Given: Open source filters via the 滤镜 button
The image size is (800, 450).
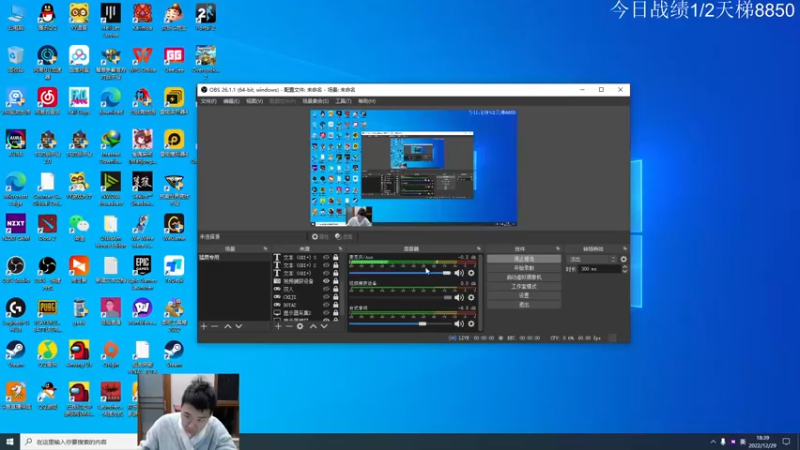Looking at the screenshot, I should [344, 237].
